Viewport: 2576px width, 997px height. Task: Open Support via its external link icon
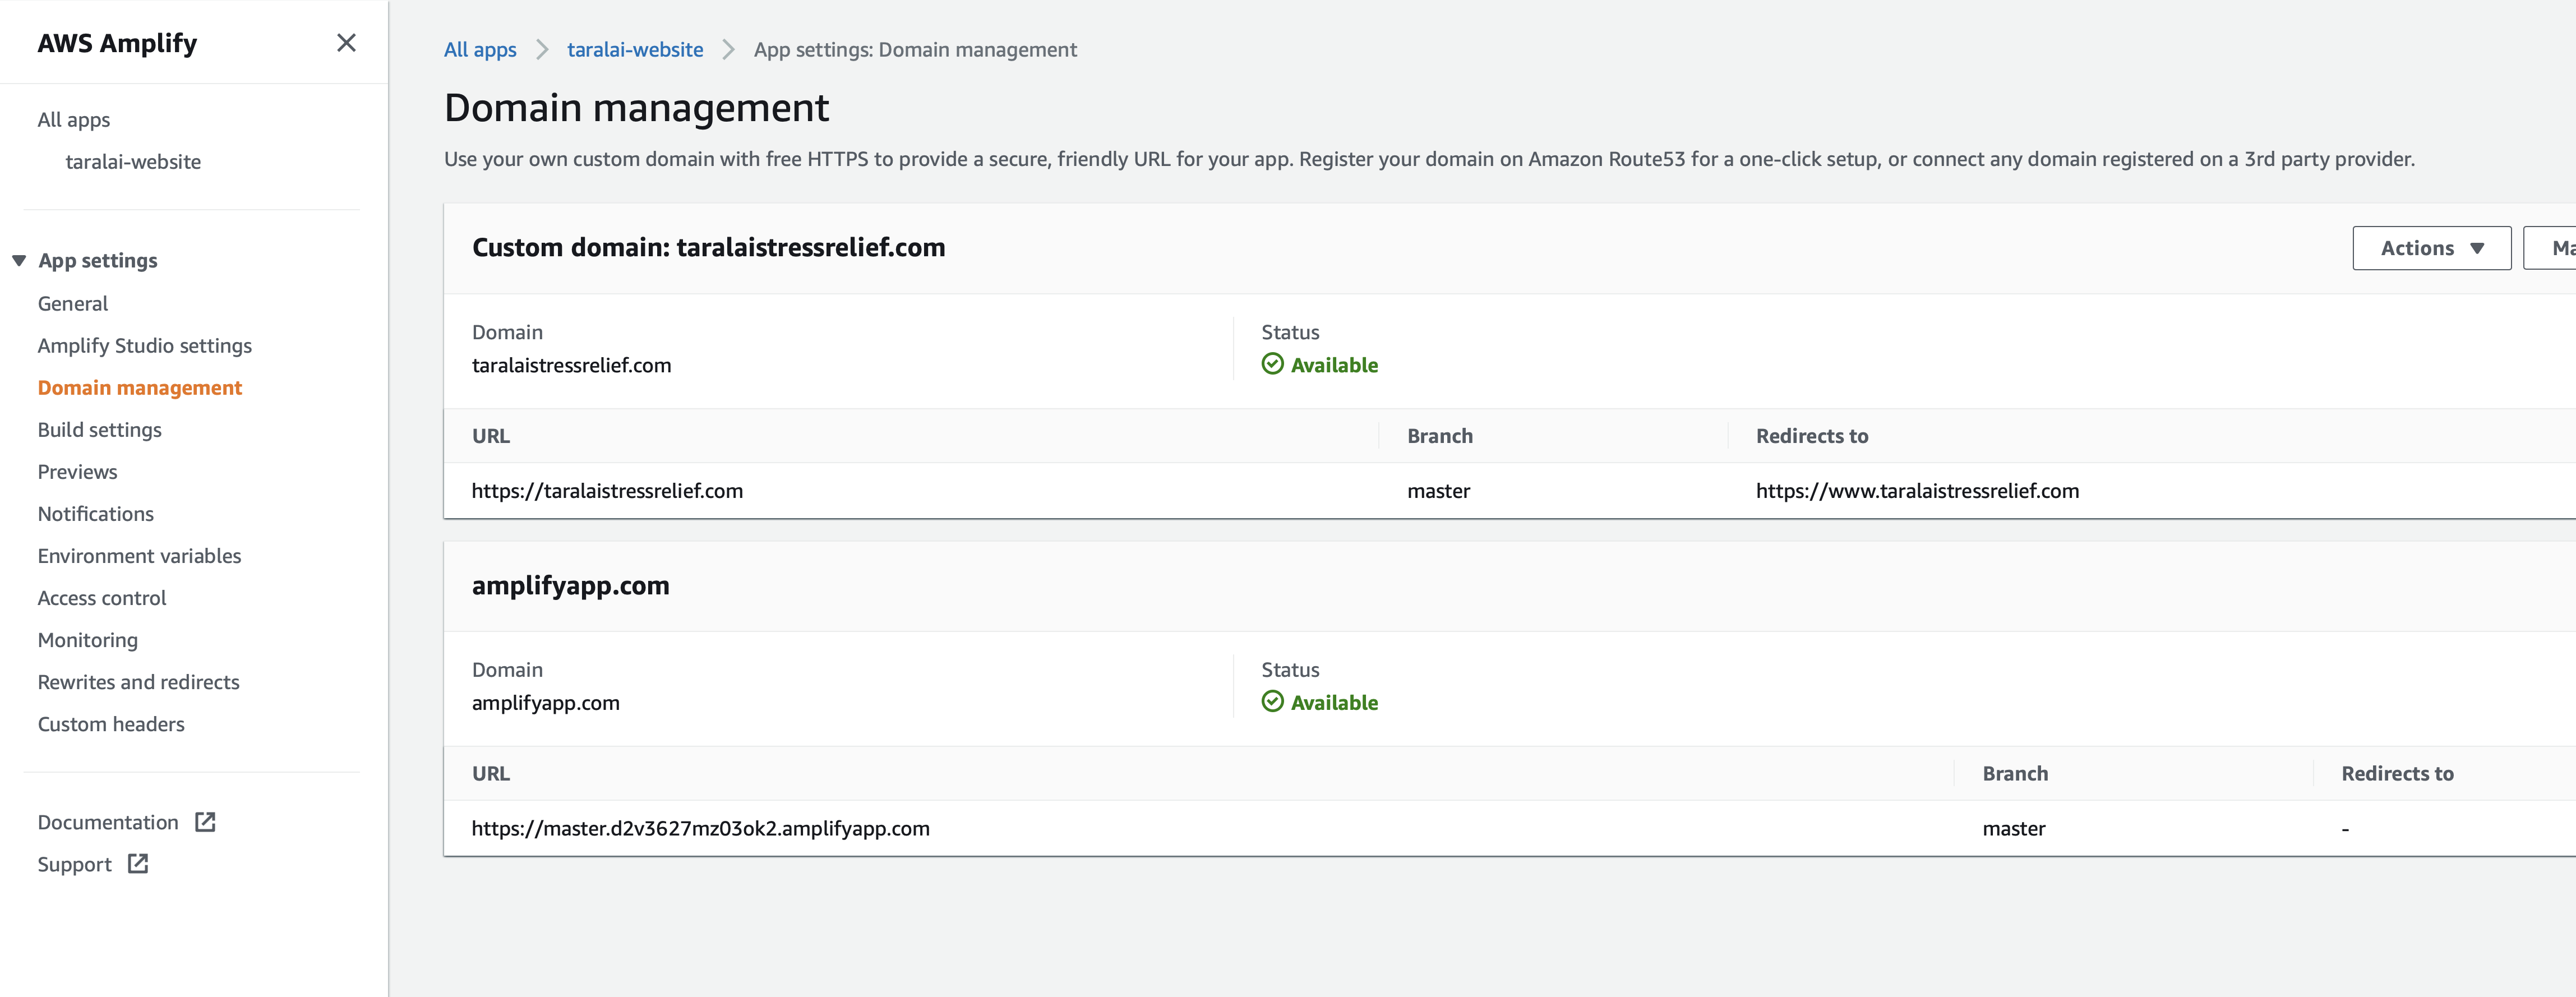click(x=136, y=863)
